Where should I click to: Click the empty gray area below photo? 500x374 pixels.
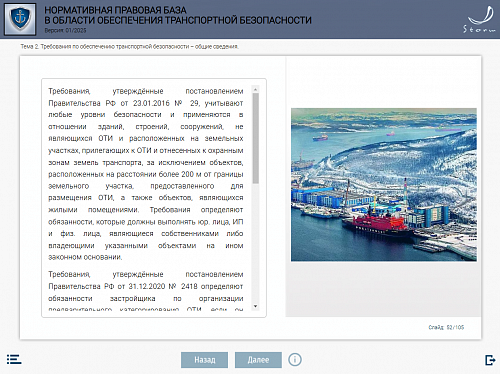point(383,288)
